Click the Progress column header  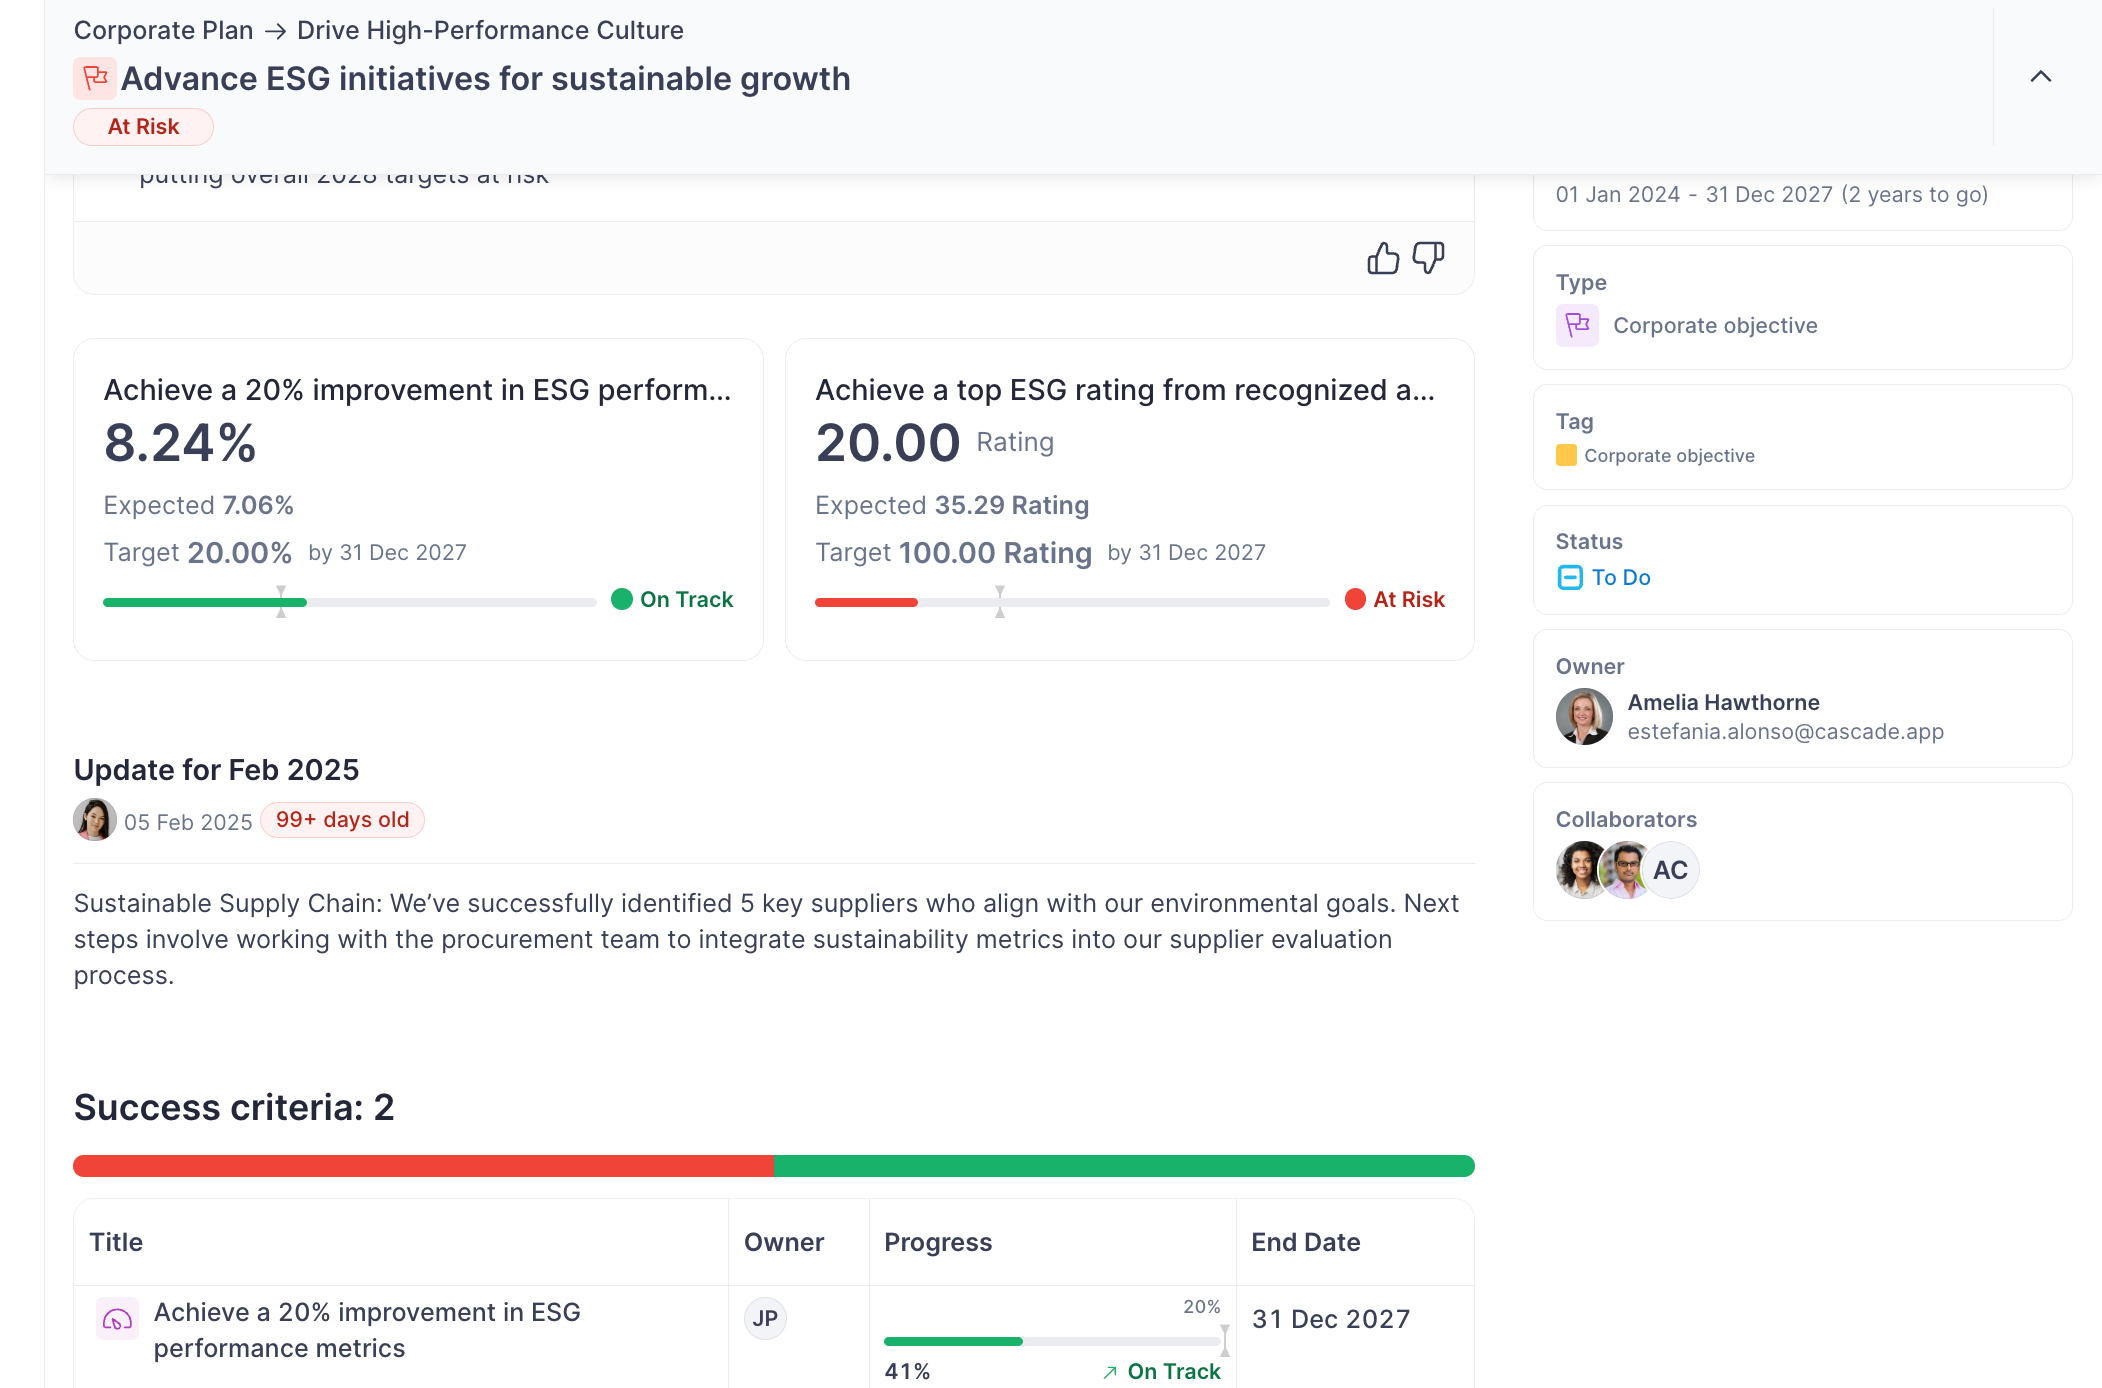(x=938, y=1242)
